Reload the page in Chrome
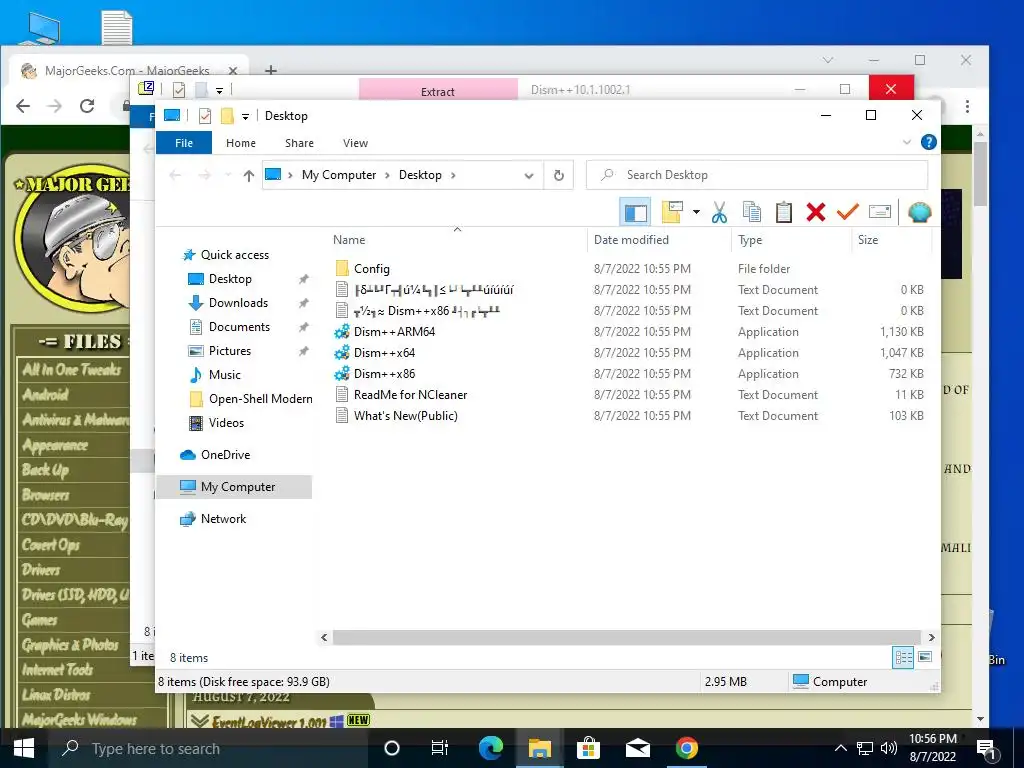This screenshot has height=768, width=1024. pyautogui.click(x=87, y=106)
